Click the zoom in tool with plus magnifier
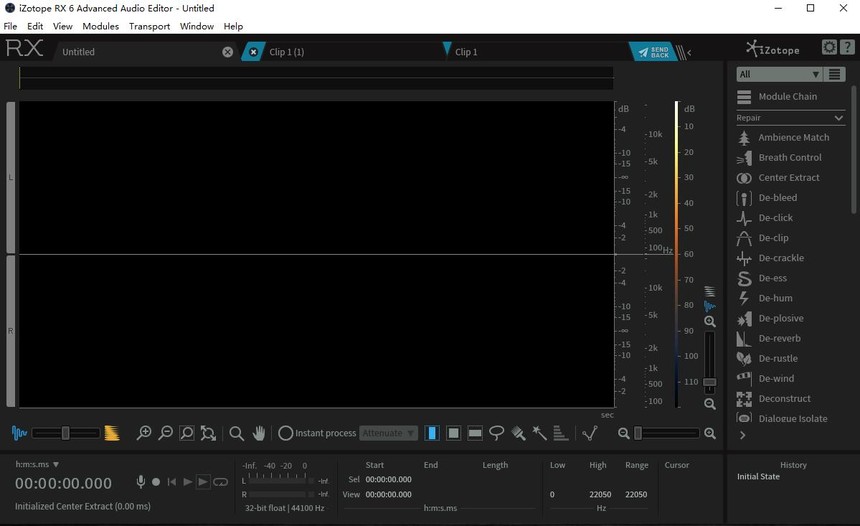860x526 pixels. click(144, 433)
